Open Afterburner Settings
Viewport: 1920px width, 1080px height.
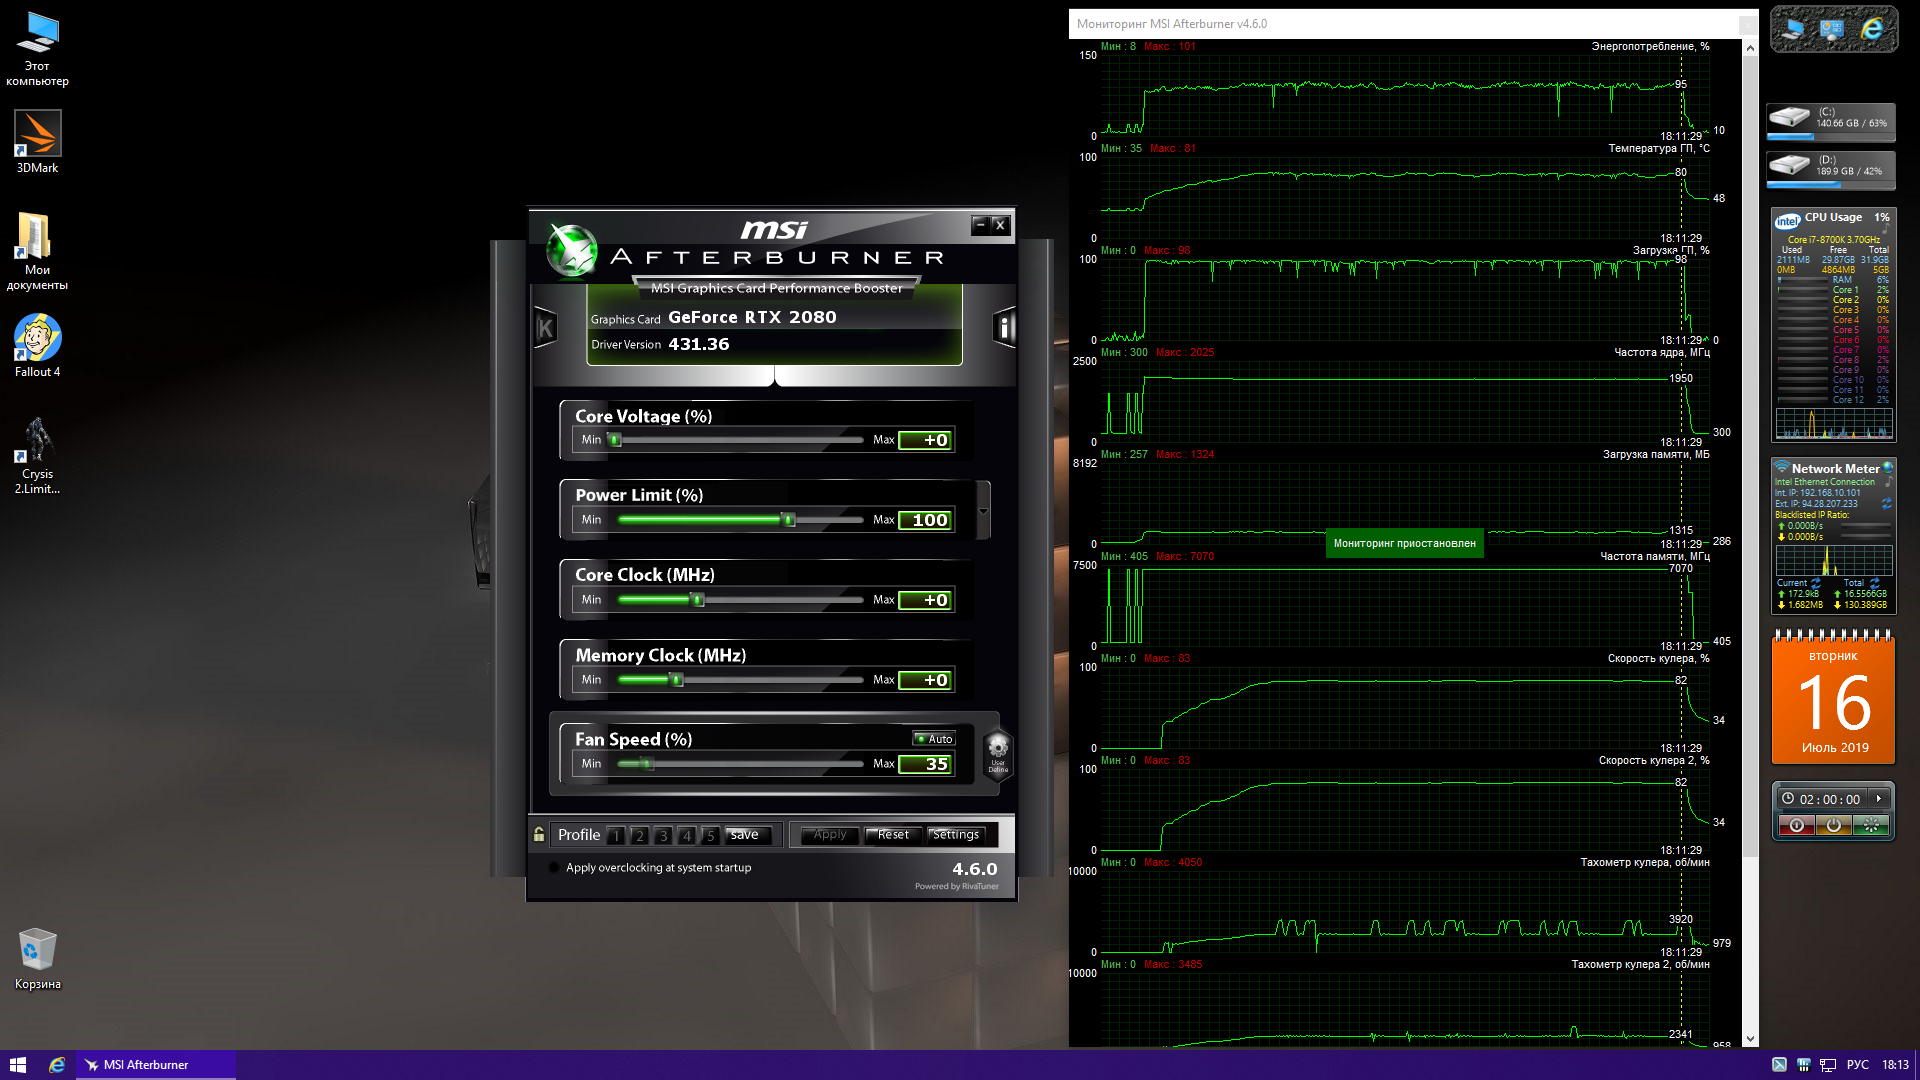[955, 835]
